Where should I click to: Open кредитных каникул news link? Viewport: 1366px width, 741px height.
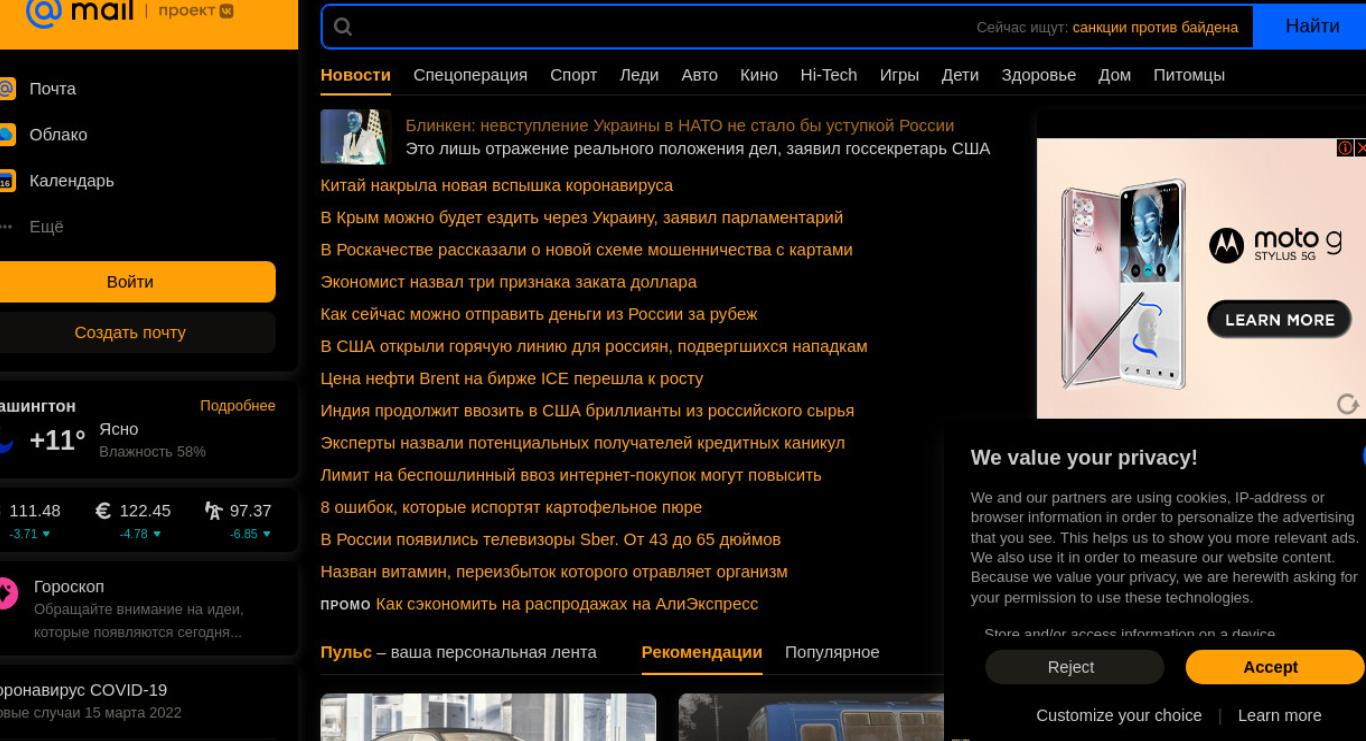[x=583, y=442]
